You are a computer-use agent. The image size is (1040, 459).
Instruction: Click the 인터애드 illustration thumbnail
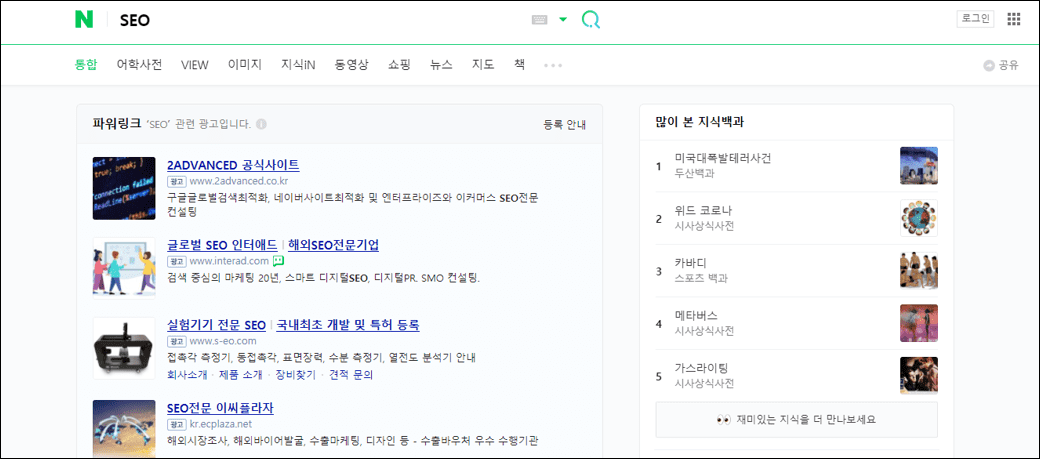tap(124, 268)
